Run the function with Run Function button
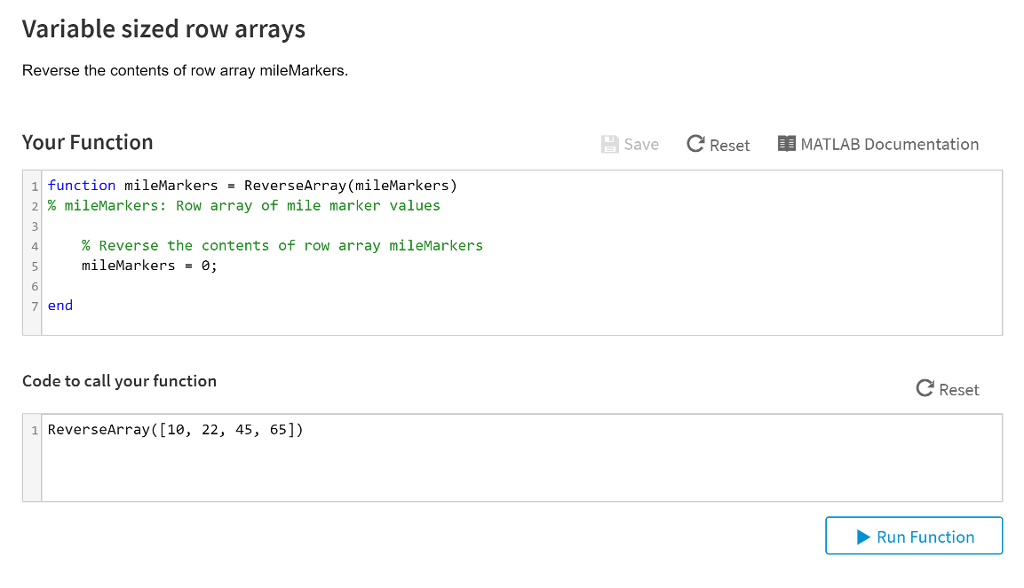Image resolution: width=1024 pixels, height=588 pixels. click(x=914, y=536)
